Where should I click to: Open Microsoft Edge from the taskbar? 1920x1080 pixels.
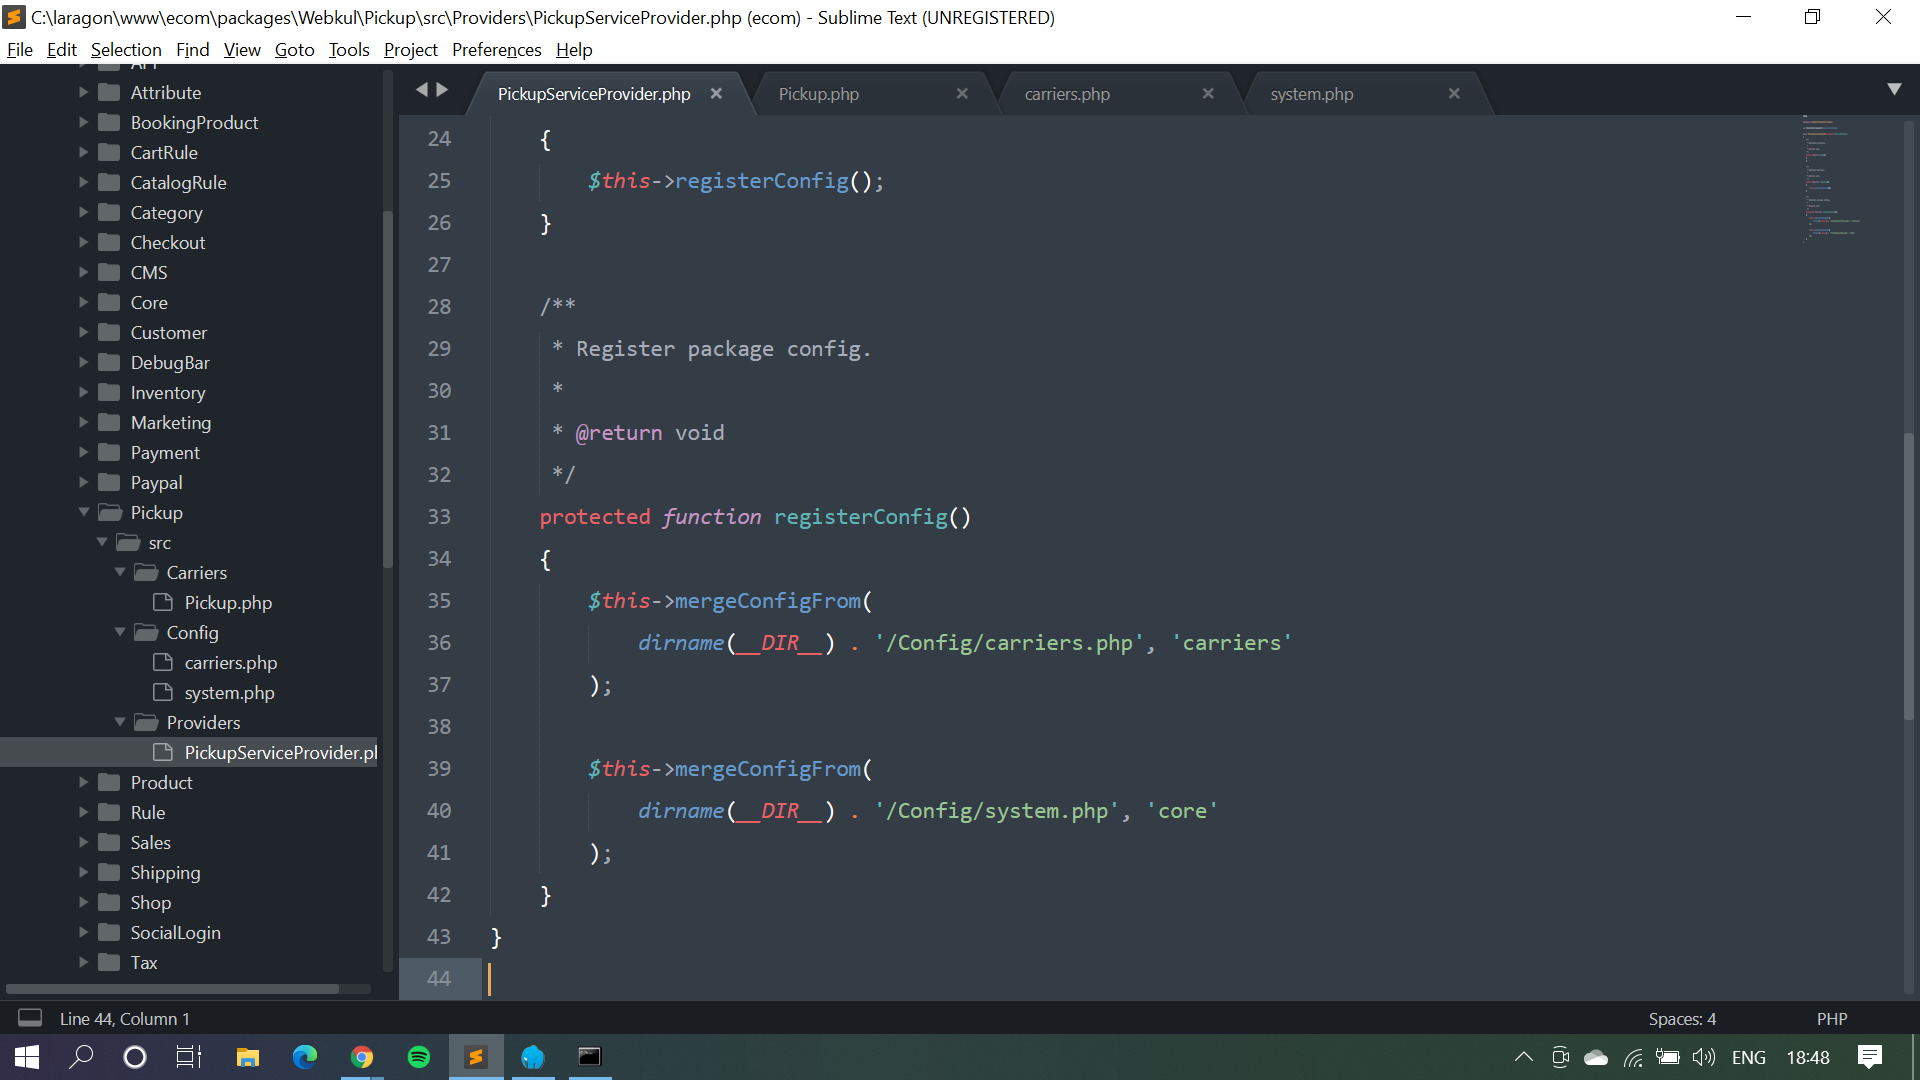coord(304,1057)
